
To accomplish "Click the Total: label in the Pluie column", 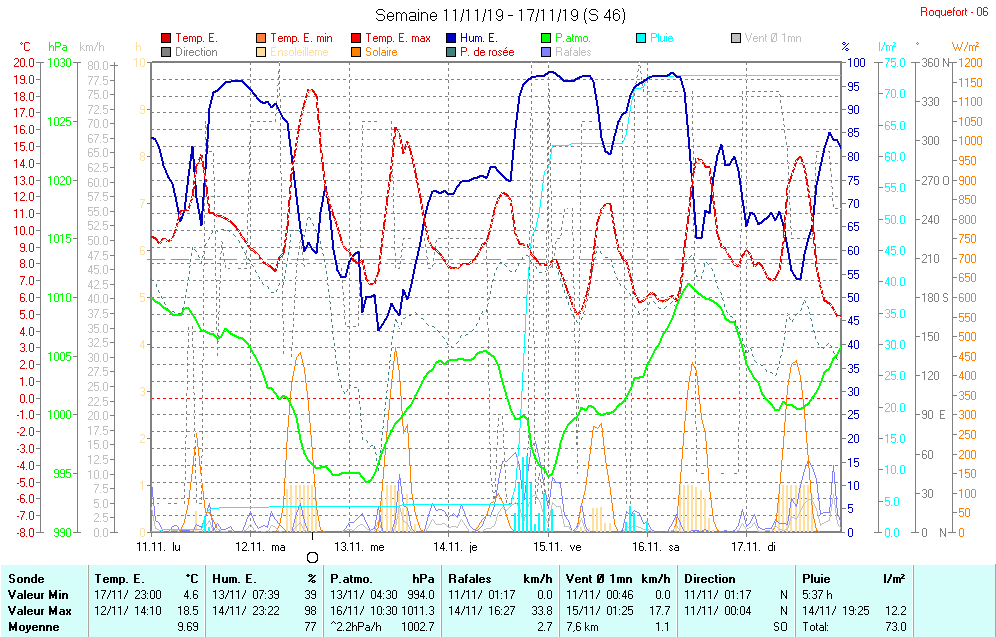I will (x=816, y=627).
